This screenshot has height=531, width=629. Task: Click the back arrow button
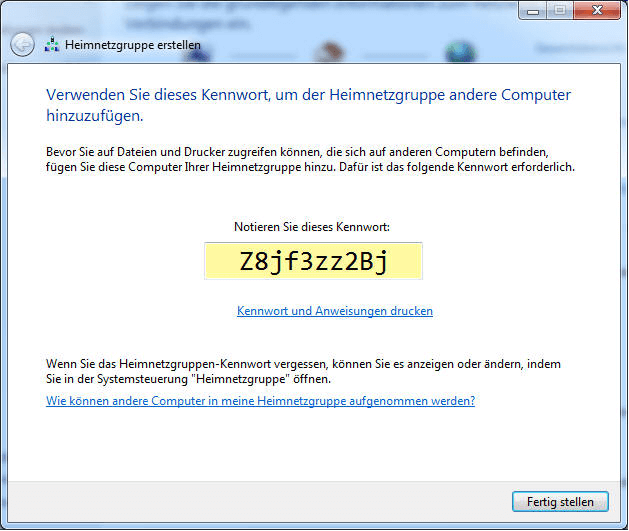pyautogui.click(x=22, y=44)
